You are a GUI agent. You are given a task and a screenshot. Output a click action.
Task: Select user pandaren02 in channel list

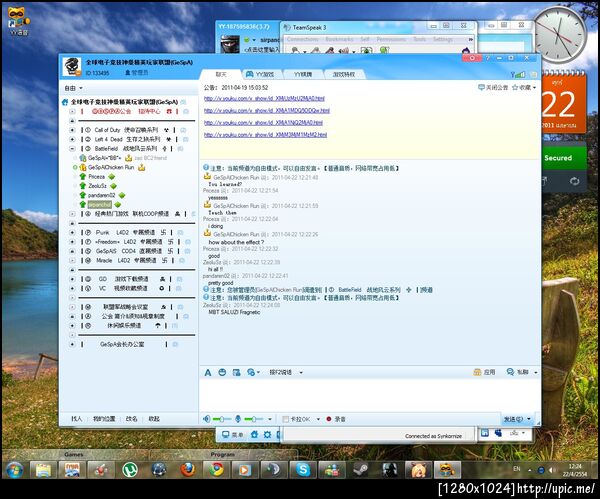click(101, 195)
